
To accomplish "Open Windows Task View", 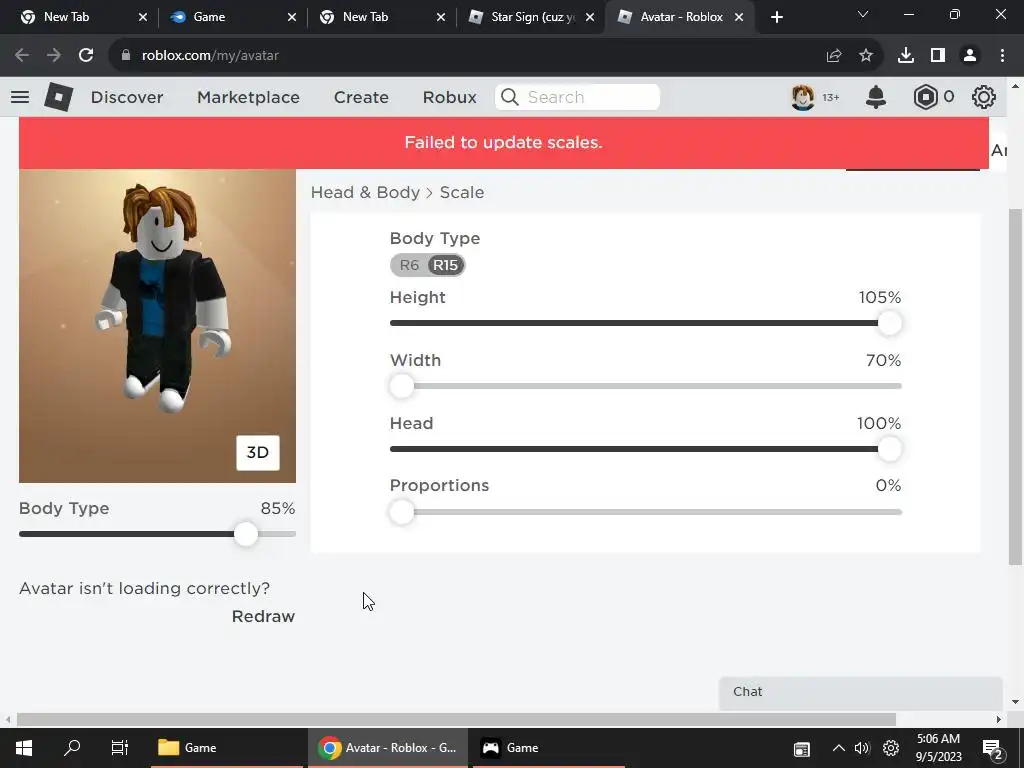I will pyautogui.click(x=120, y=748).
